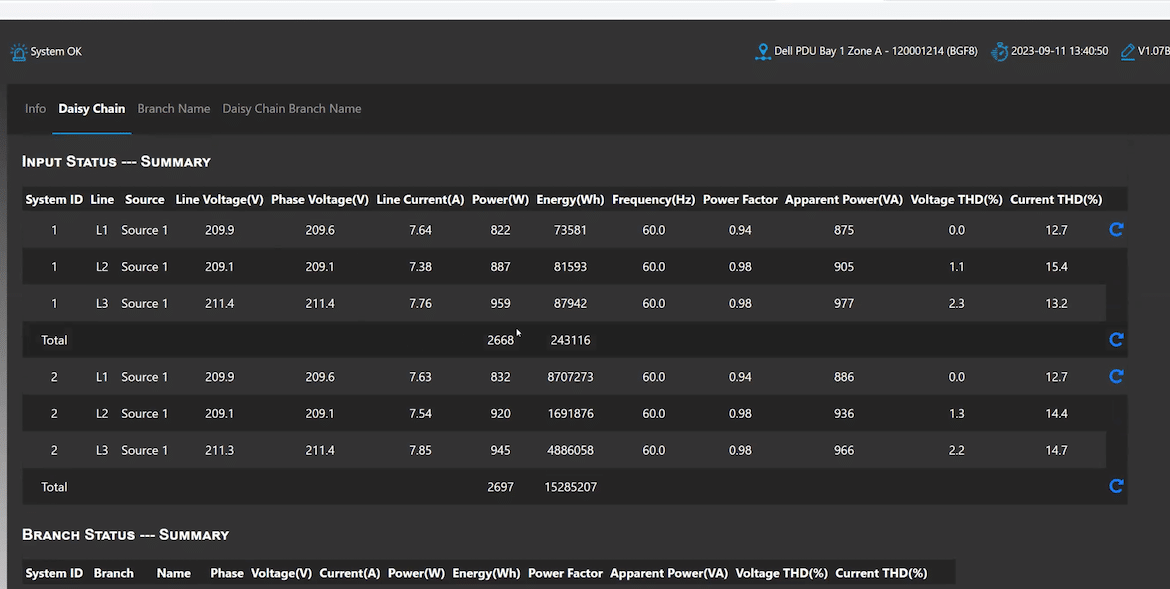Click Current THD(%) header in Input Status
The width and height of the screenshot is (1170, 589).
(x=1056, y=199)
